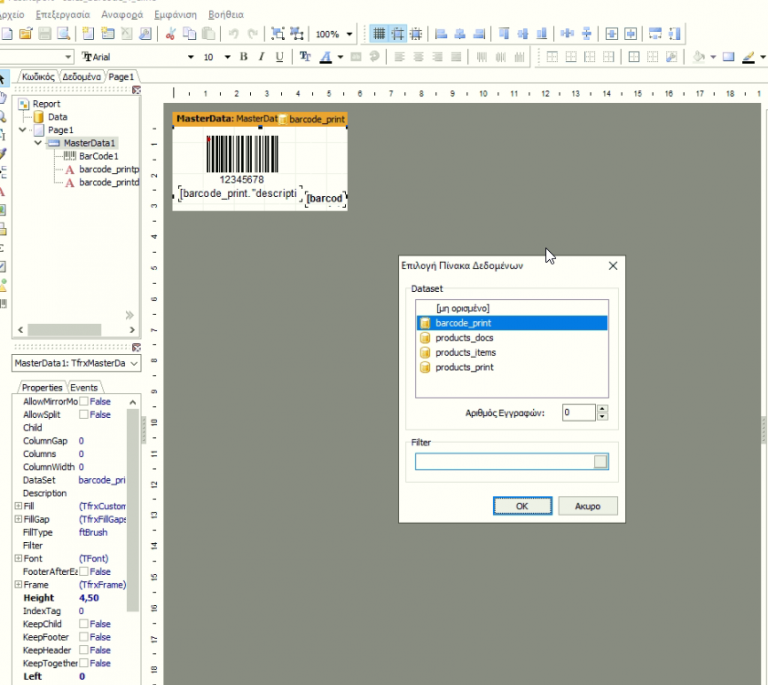This screenshot has width=768, height=685.
Task: Click the Cut scissors icon in toolbar
Action: [x=170, y=34]
